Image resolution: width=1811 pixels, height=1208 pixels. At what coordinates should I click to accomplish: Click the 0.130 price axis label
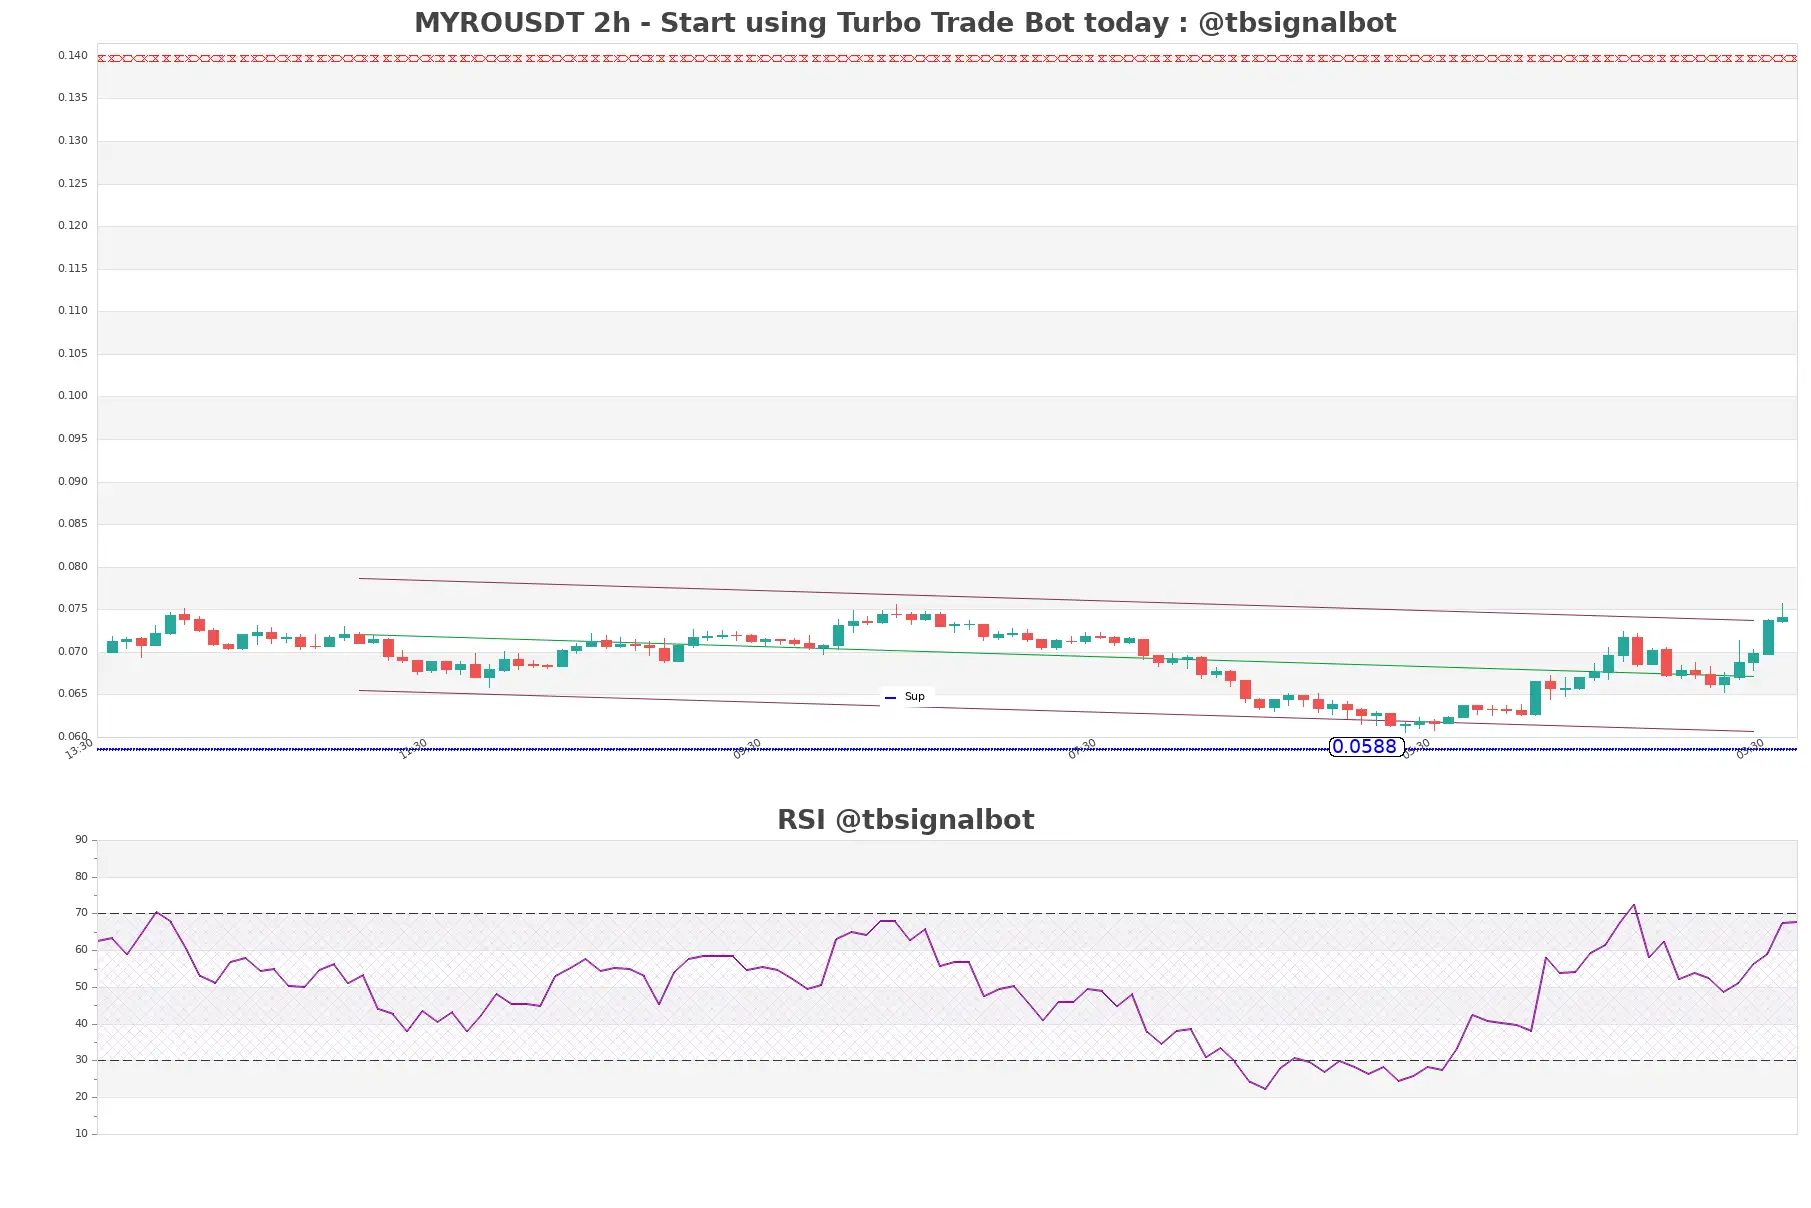(x=73, y=141)
